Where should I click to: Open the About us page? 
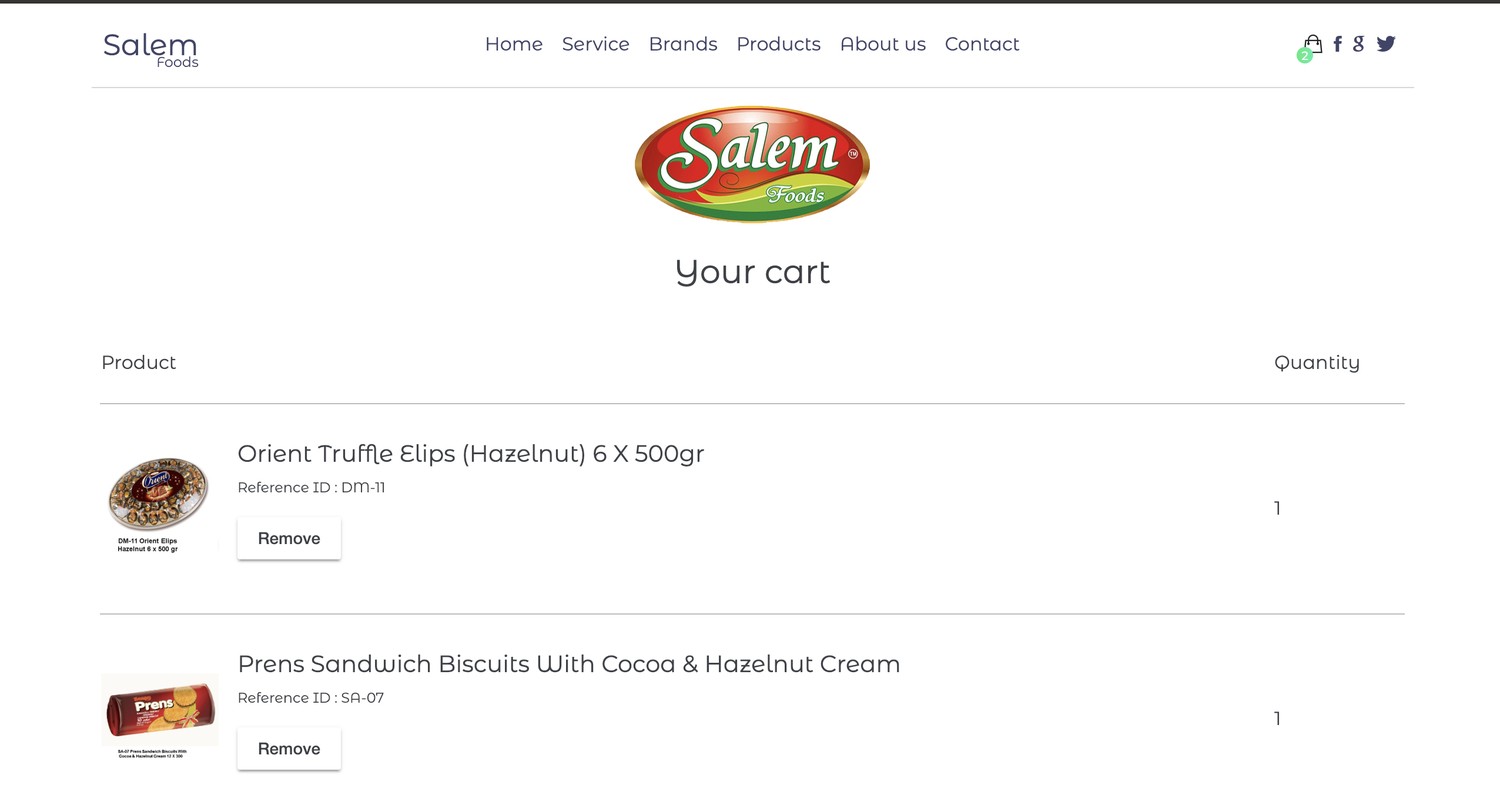coord(883,44)
